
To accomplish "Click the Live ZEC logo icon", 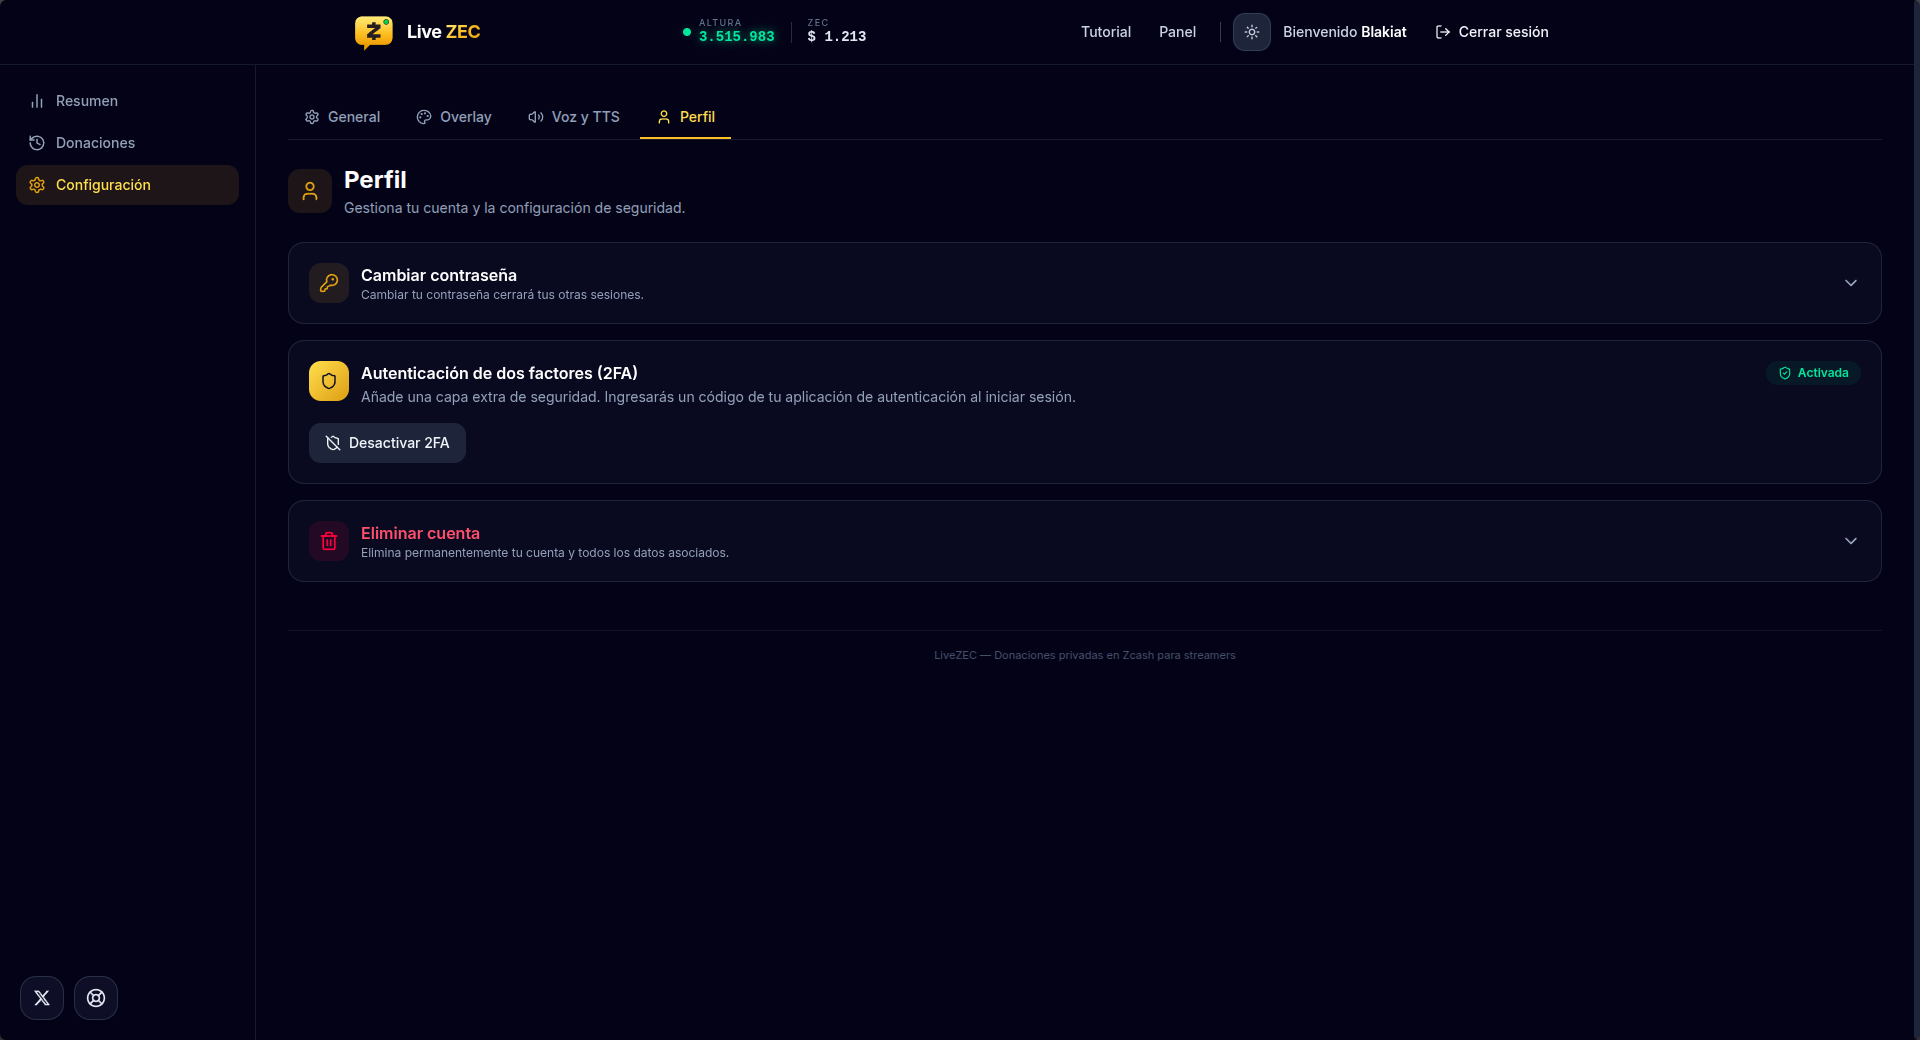I will [x=373, y=32].
